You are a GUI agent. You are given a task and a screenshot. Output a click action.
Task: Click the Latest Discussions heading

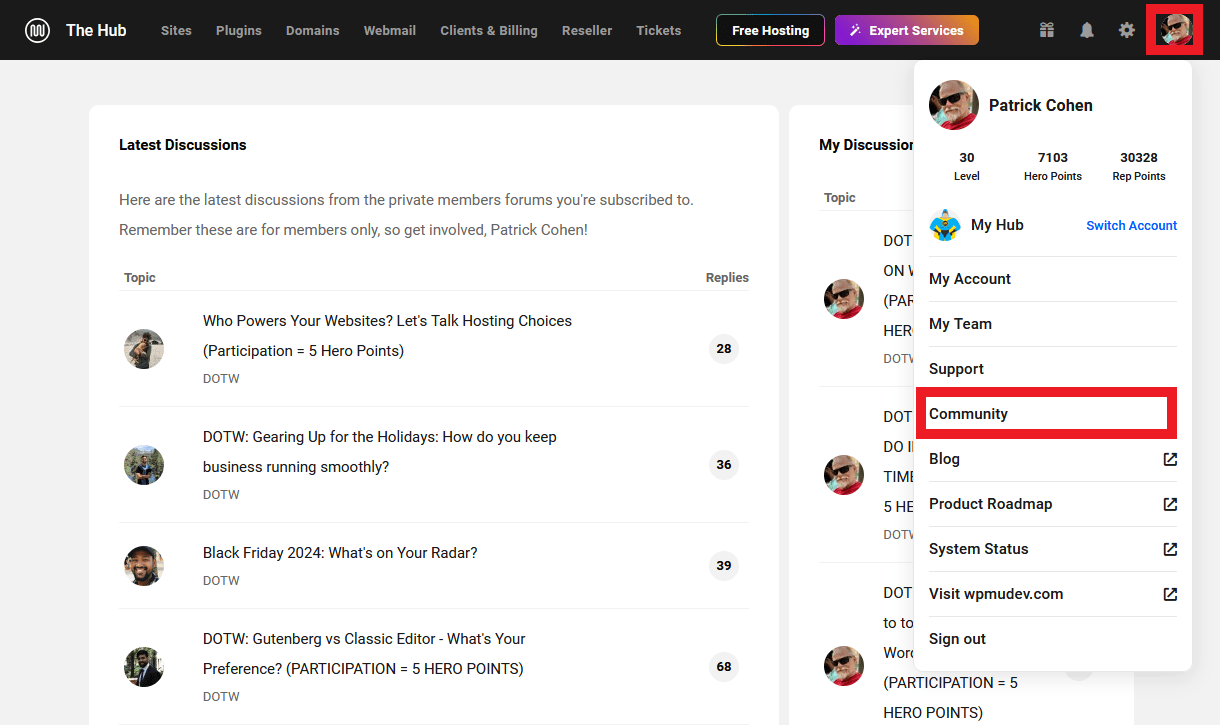pyautogui.click(x=183, y=145)
